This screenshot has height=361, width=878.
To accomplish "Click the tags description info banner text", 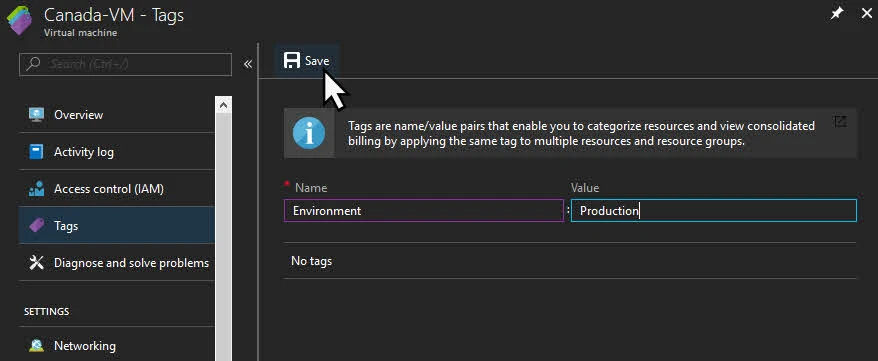I will 581,133.
